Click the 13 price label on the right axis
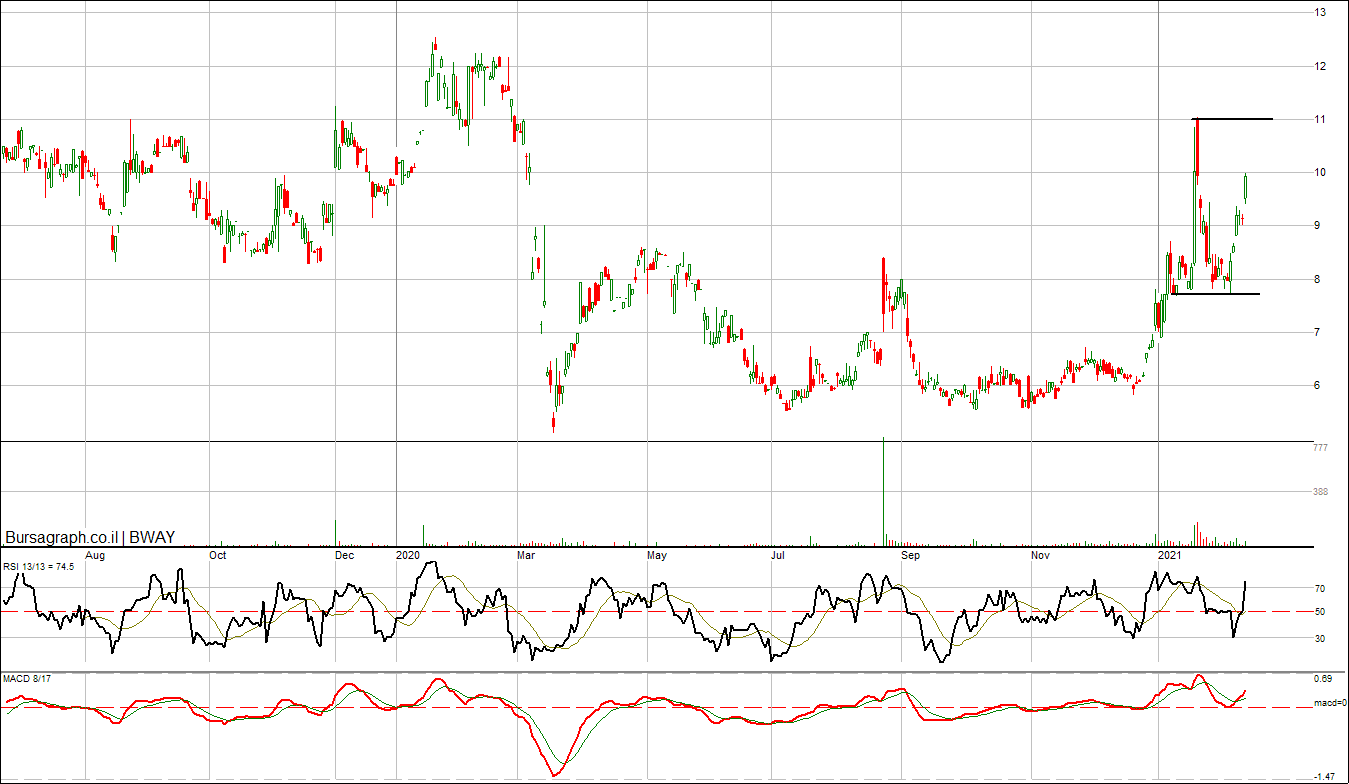 1320,13
